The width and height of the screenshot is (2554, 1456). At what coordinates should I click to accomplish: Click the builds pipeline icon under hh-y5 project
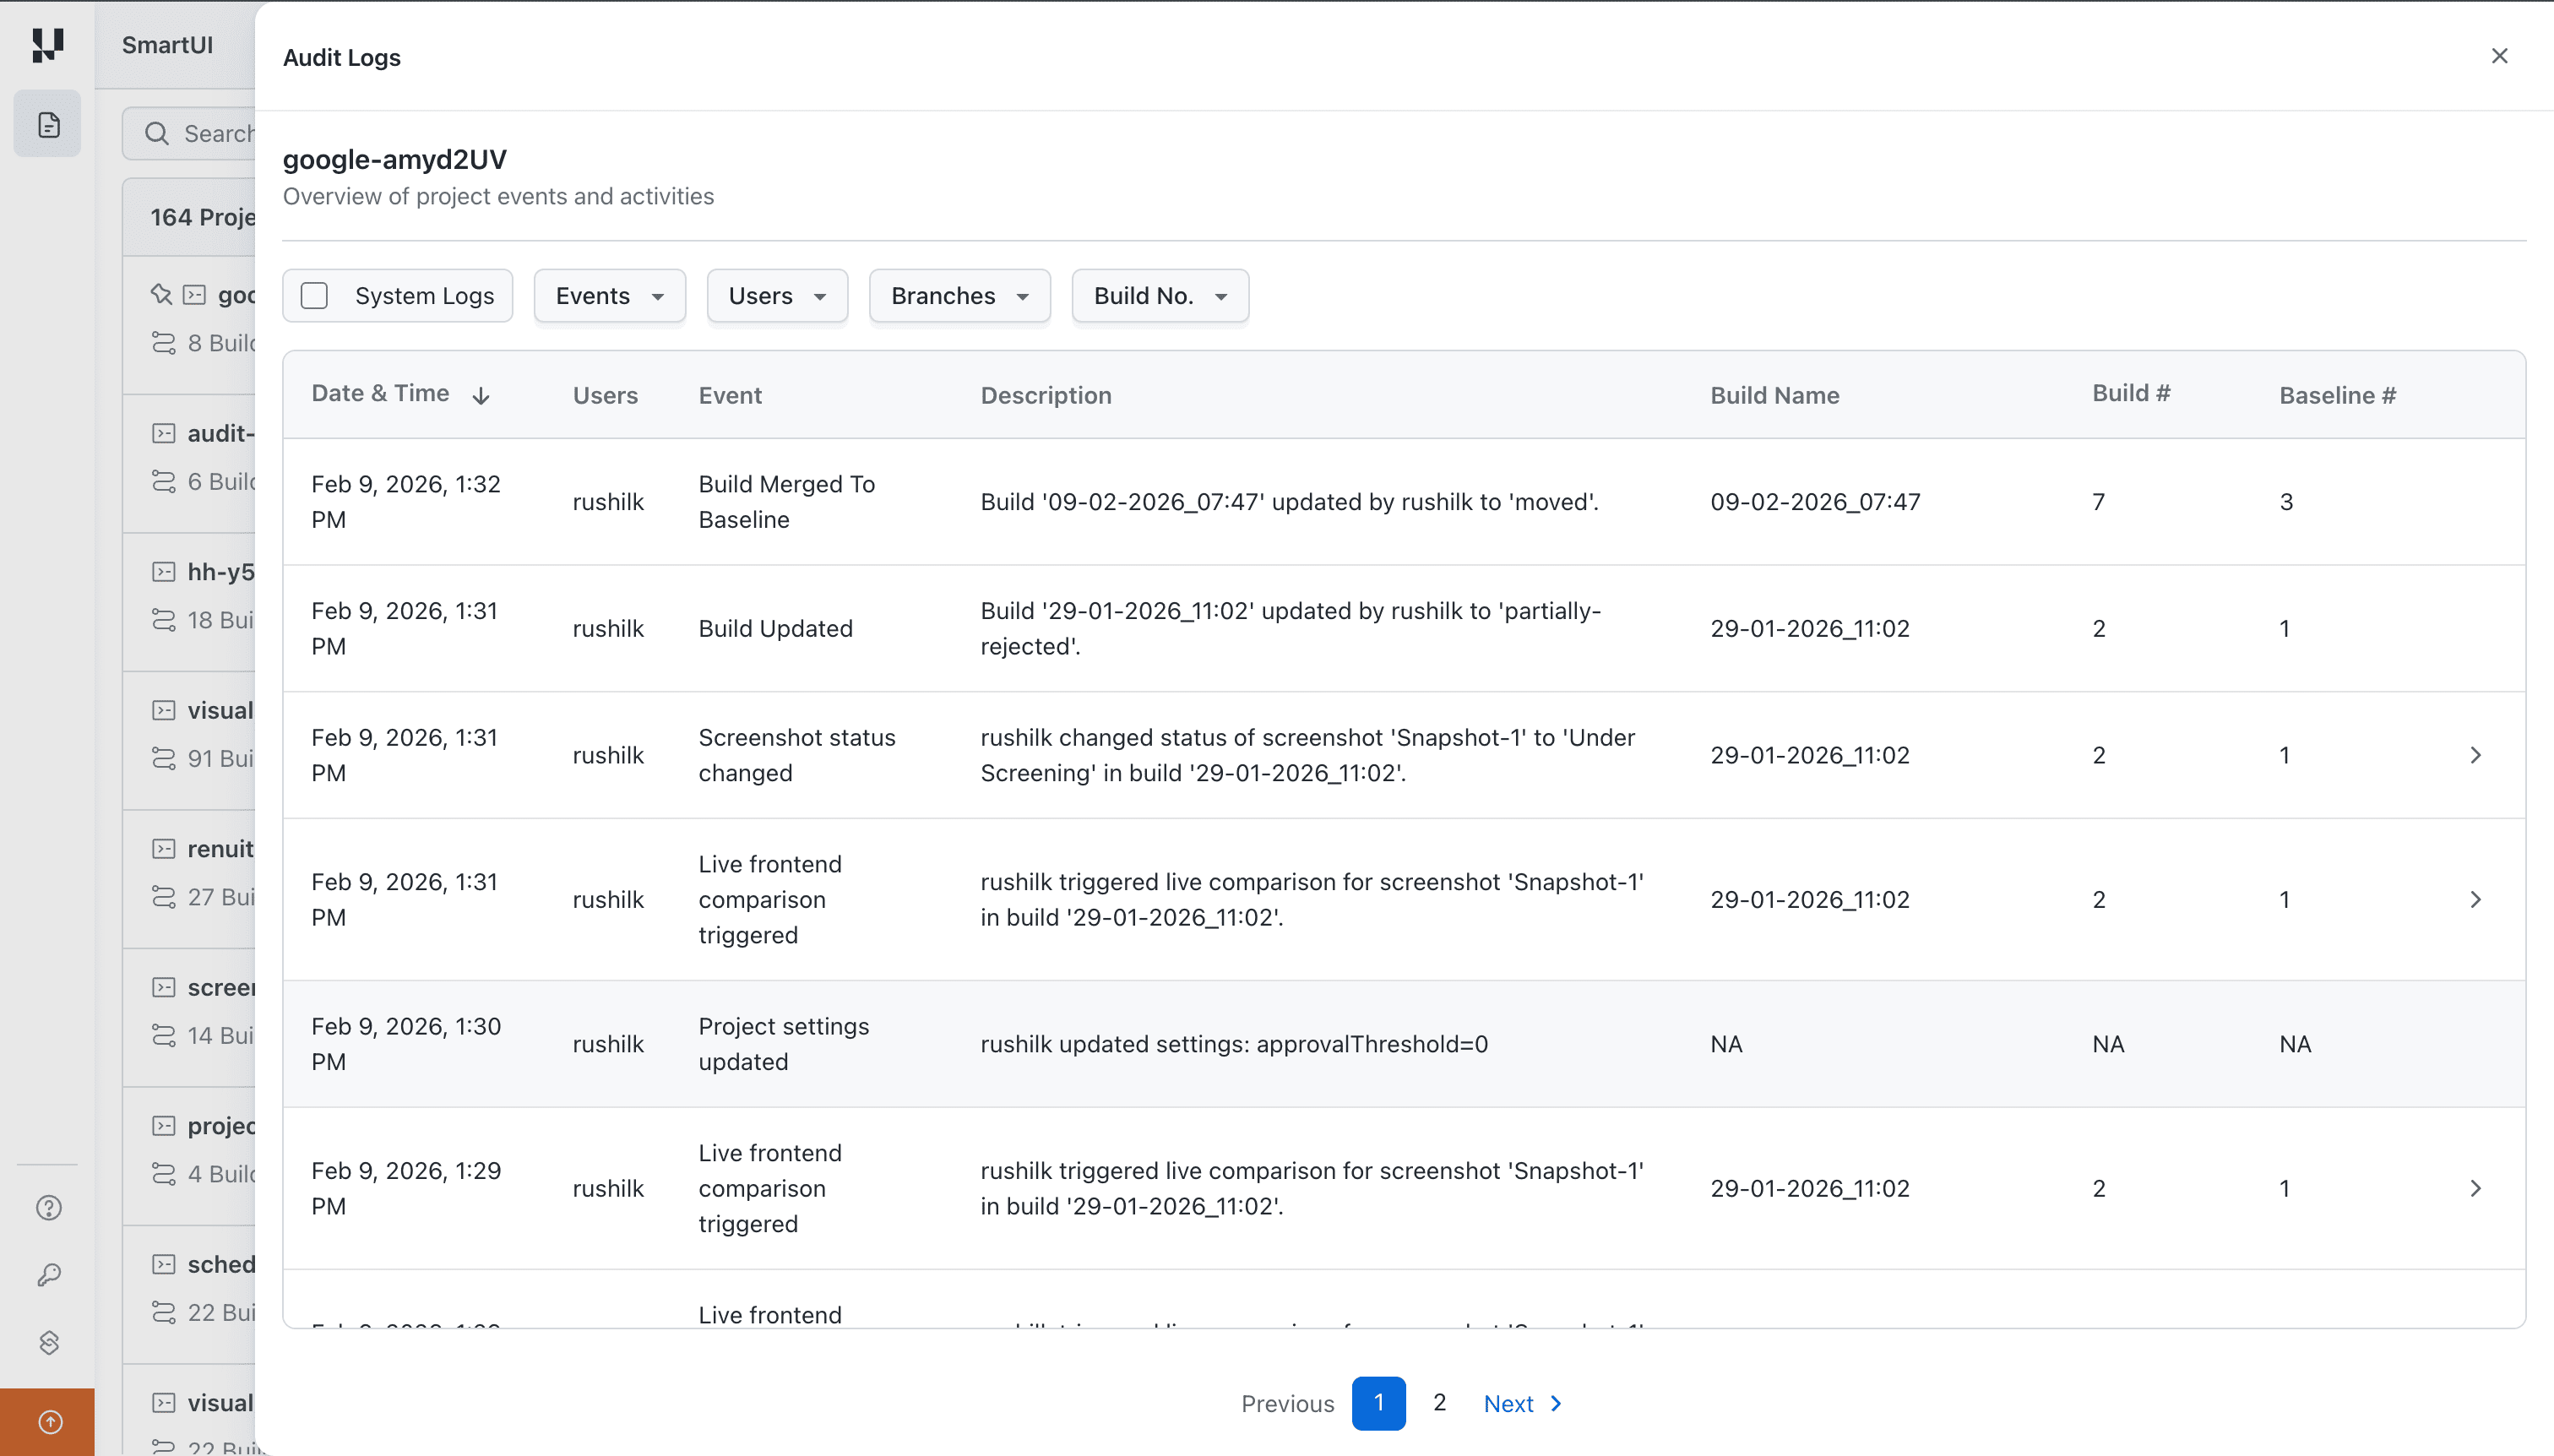[163, 620]
